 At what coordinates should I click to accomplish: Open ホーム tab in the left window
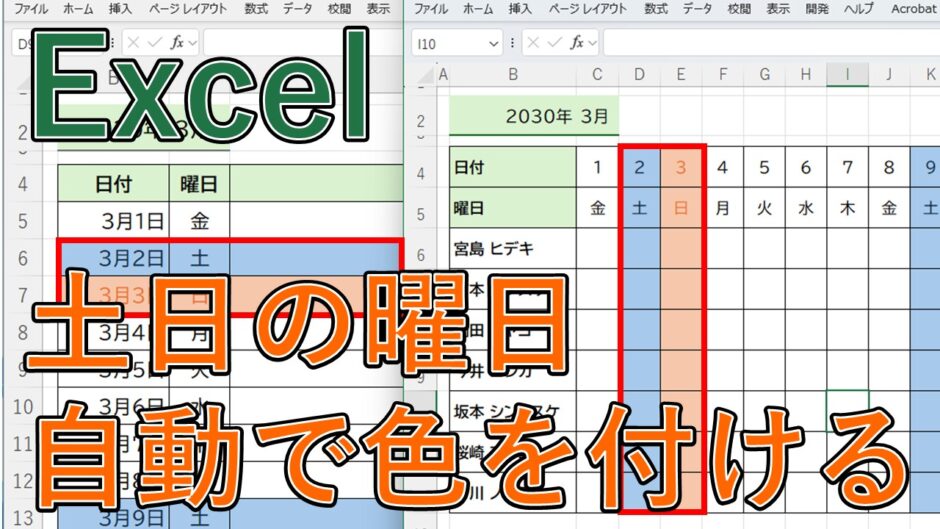coord(79,9)
